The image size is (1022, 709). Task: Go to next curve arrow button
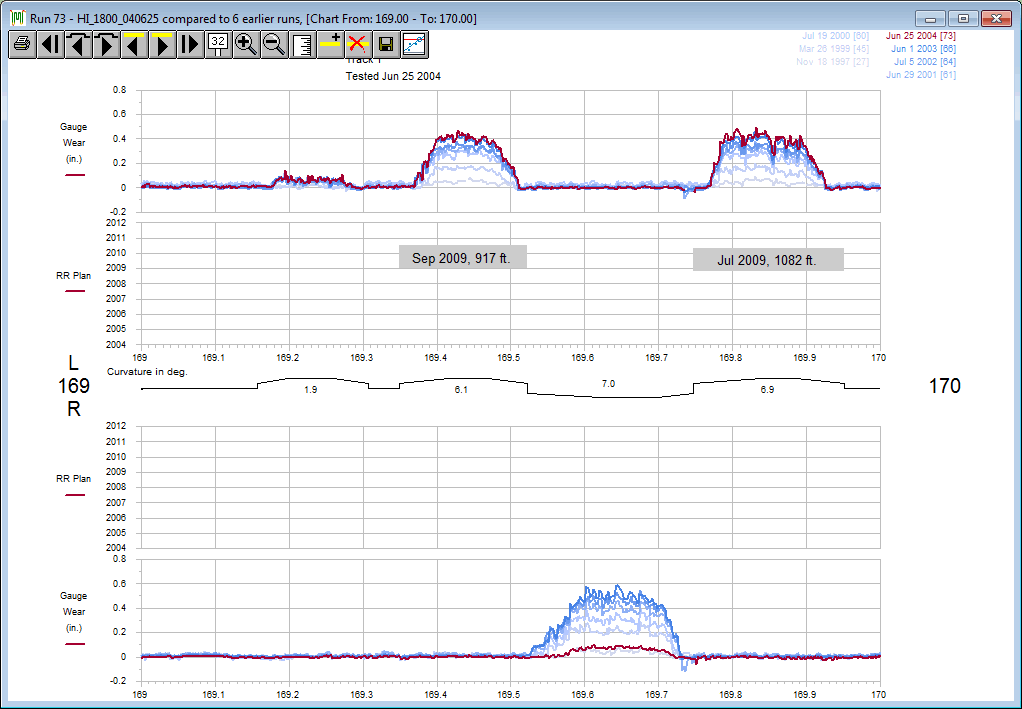[x=106, y=44]
